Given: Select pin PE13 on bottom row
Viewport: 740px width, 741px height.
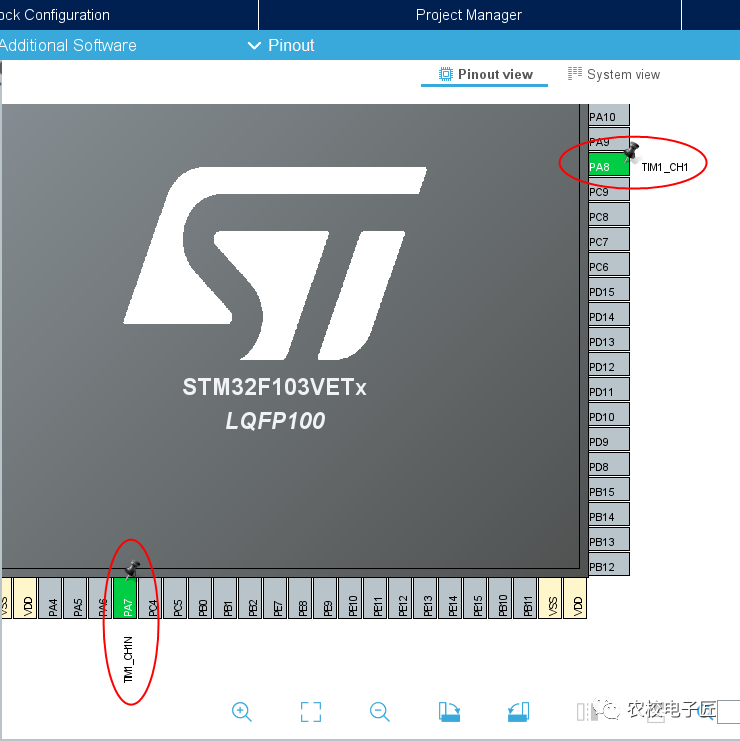Looking at the screenshot, I should click(426, 598).
